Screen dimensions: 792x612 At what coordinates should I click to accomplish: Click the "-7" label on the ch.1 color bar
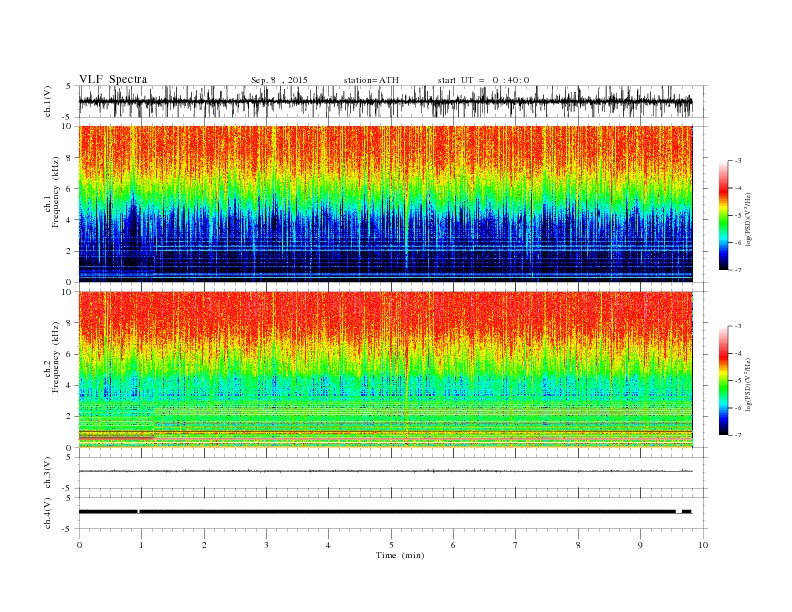pyautogui.click(x=738, y=270)
